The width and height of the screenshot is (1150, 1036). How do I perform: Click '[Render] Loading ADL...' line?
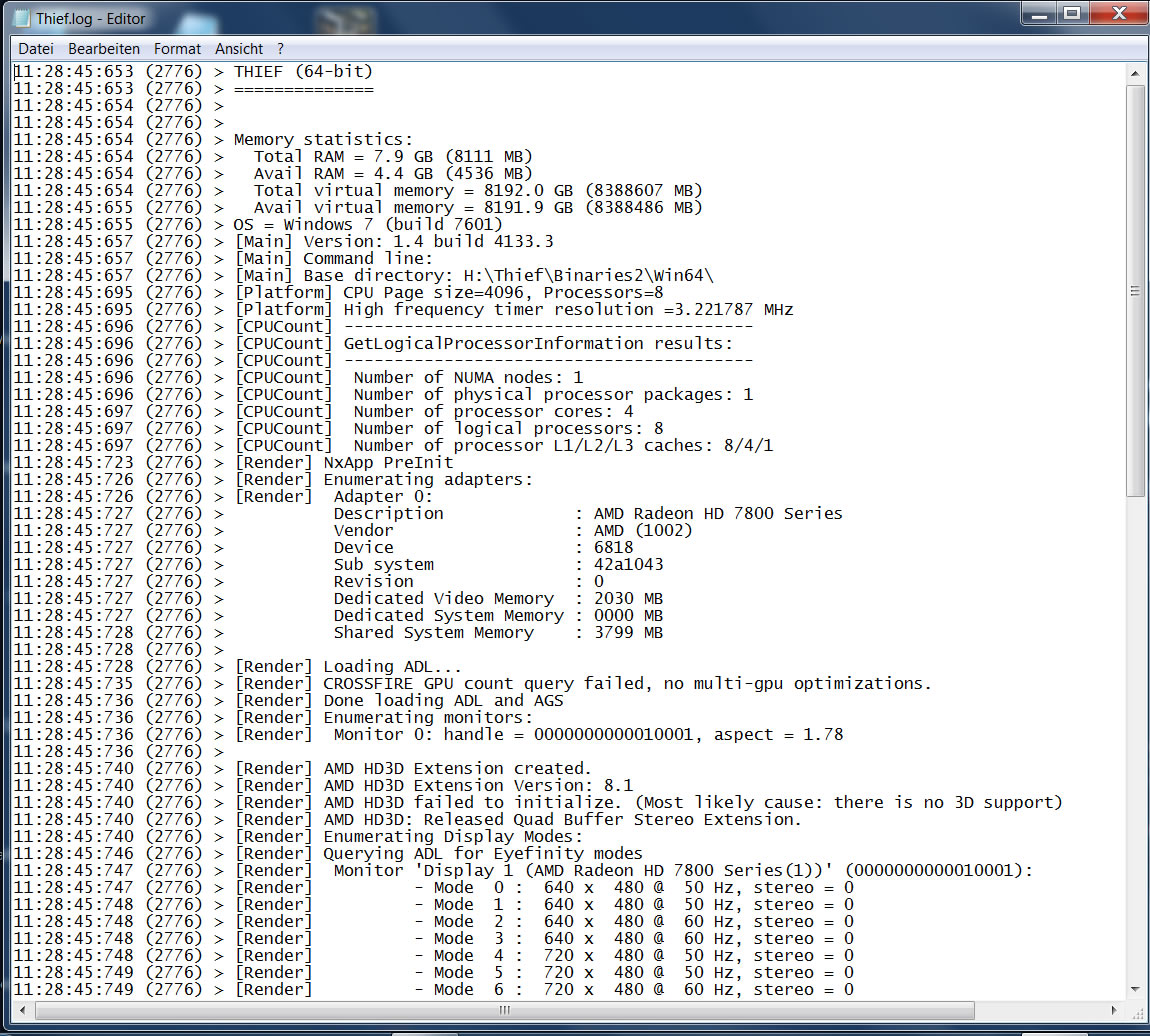coord(348,666)
